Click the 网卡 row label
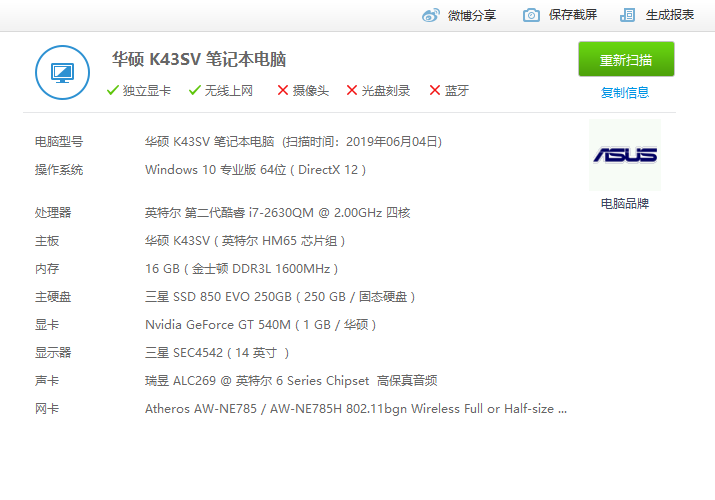The image size is (715, 500). 47,408
